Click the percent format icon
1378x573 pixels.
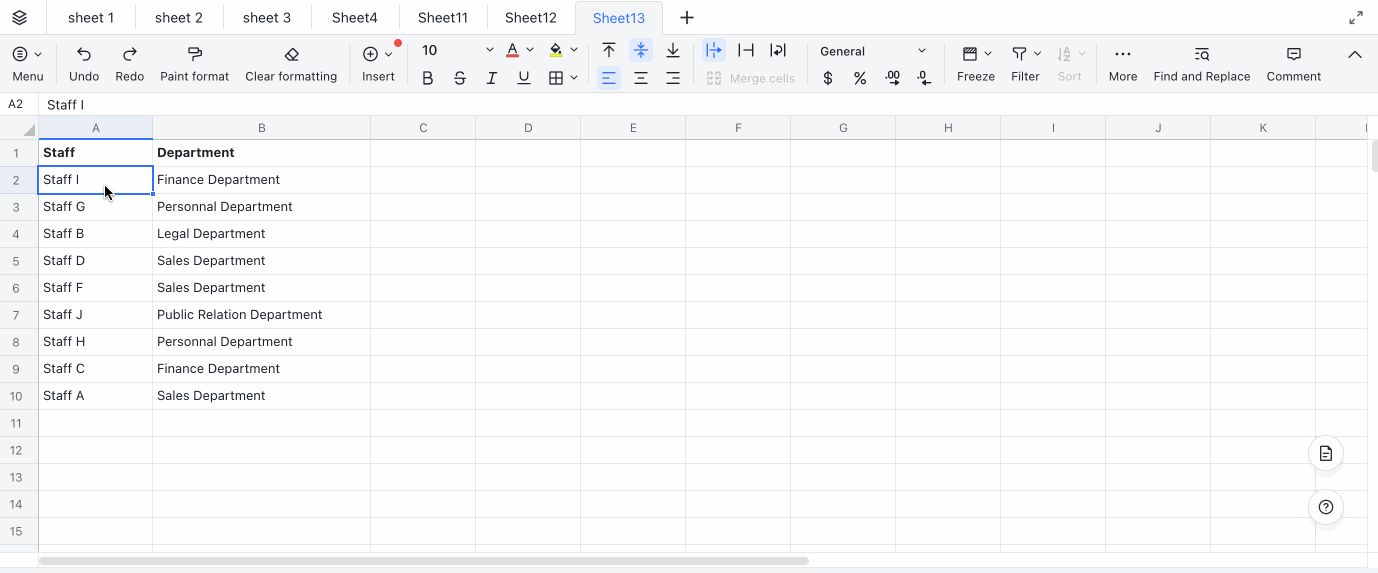[x=860, y=78]
